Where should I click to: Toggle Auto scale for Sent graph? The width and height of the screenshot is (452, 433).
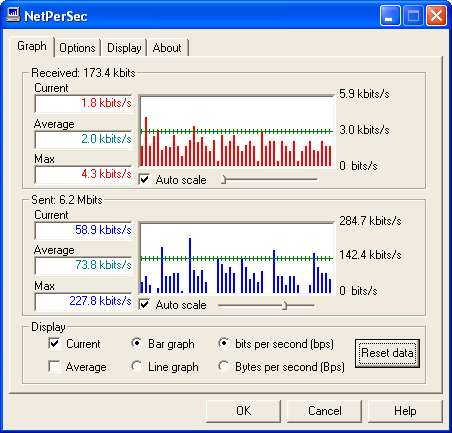[x=144, y=305]
